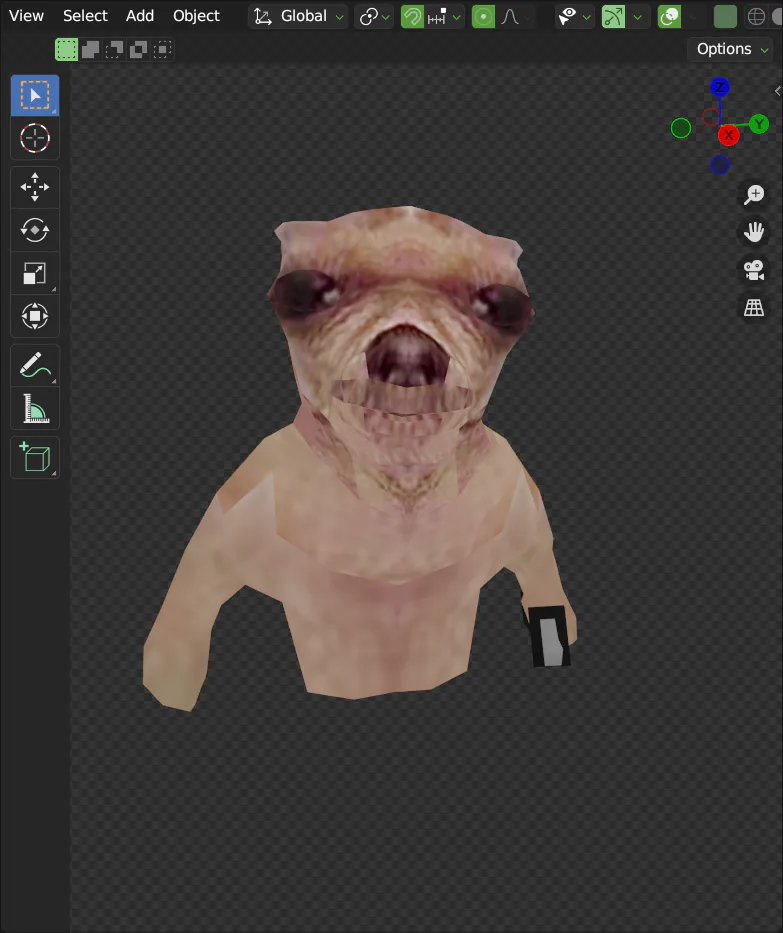This screenshot has width=783, height=933.
Task: Switch to wireframe globe shading
Action: point(756,17)
